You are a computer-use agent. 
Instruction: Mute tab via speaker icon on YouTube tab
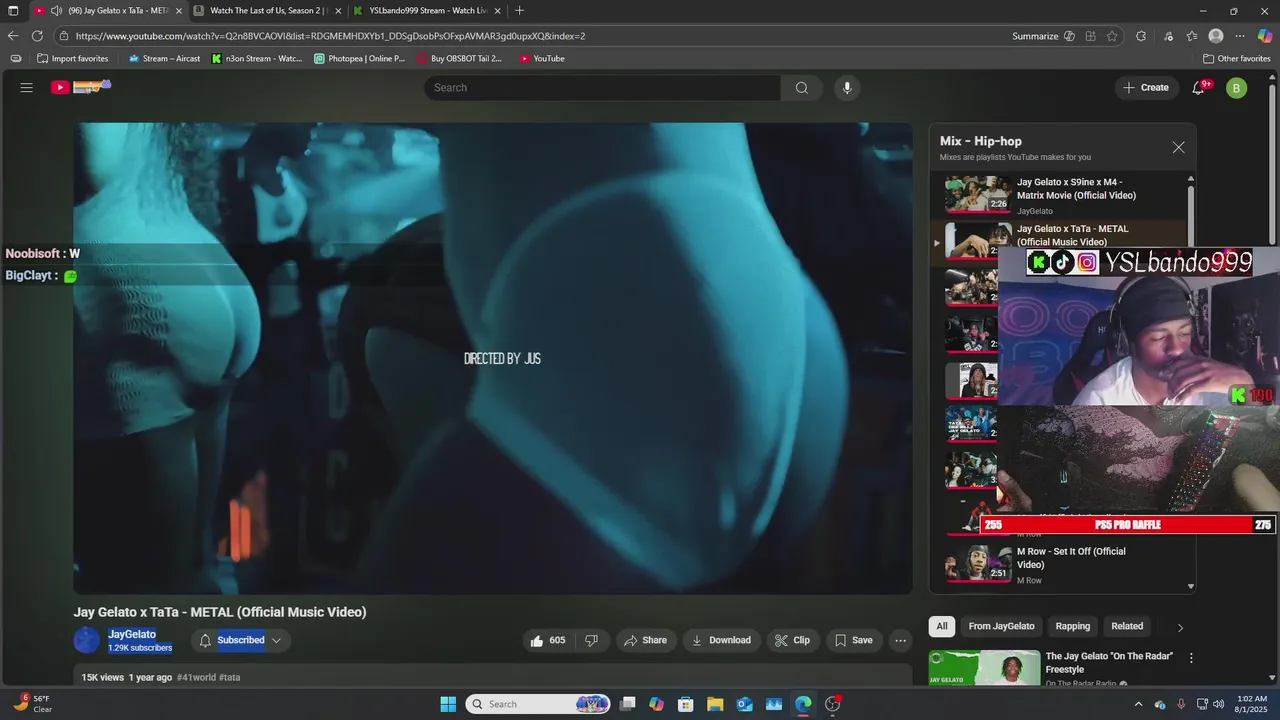point(57,11)
